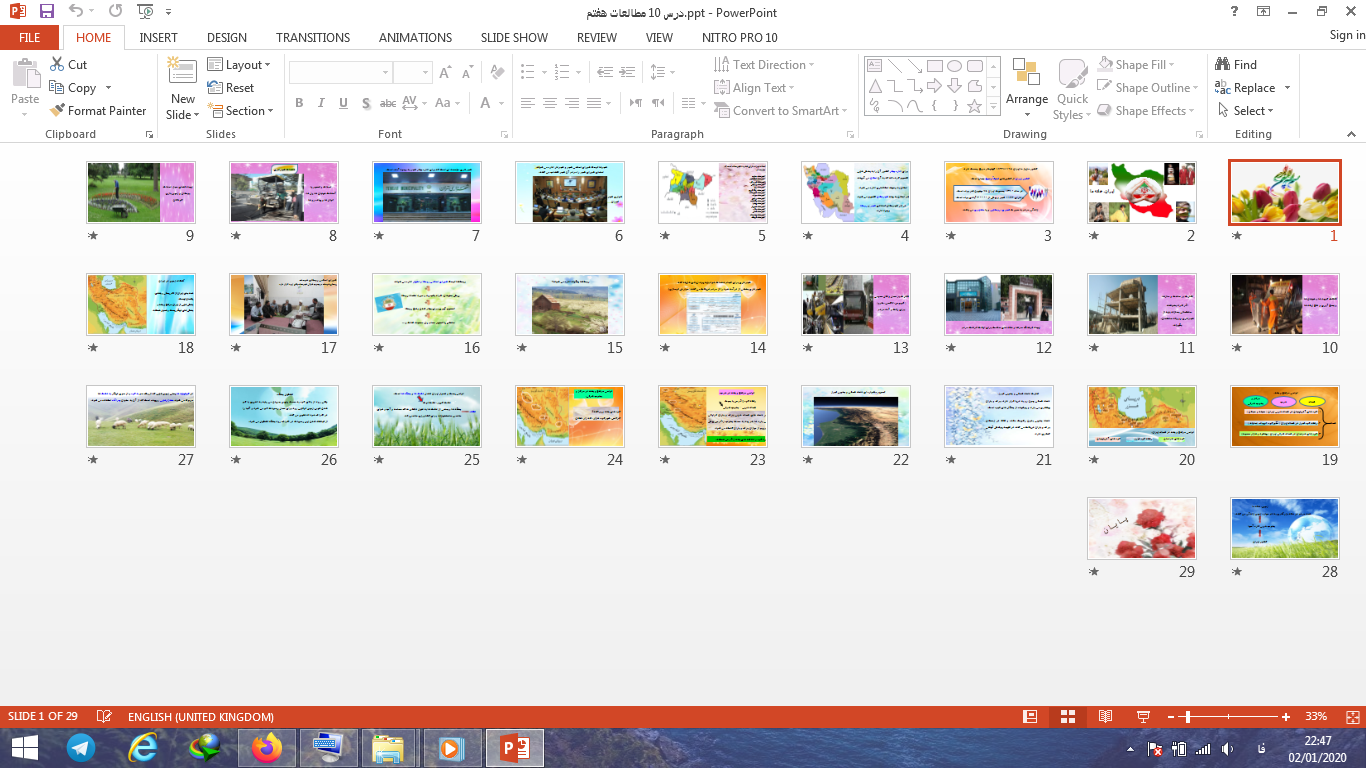
Task: Click the Sign in link
Action: 1346,35
